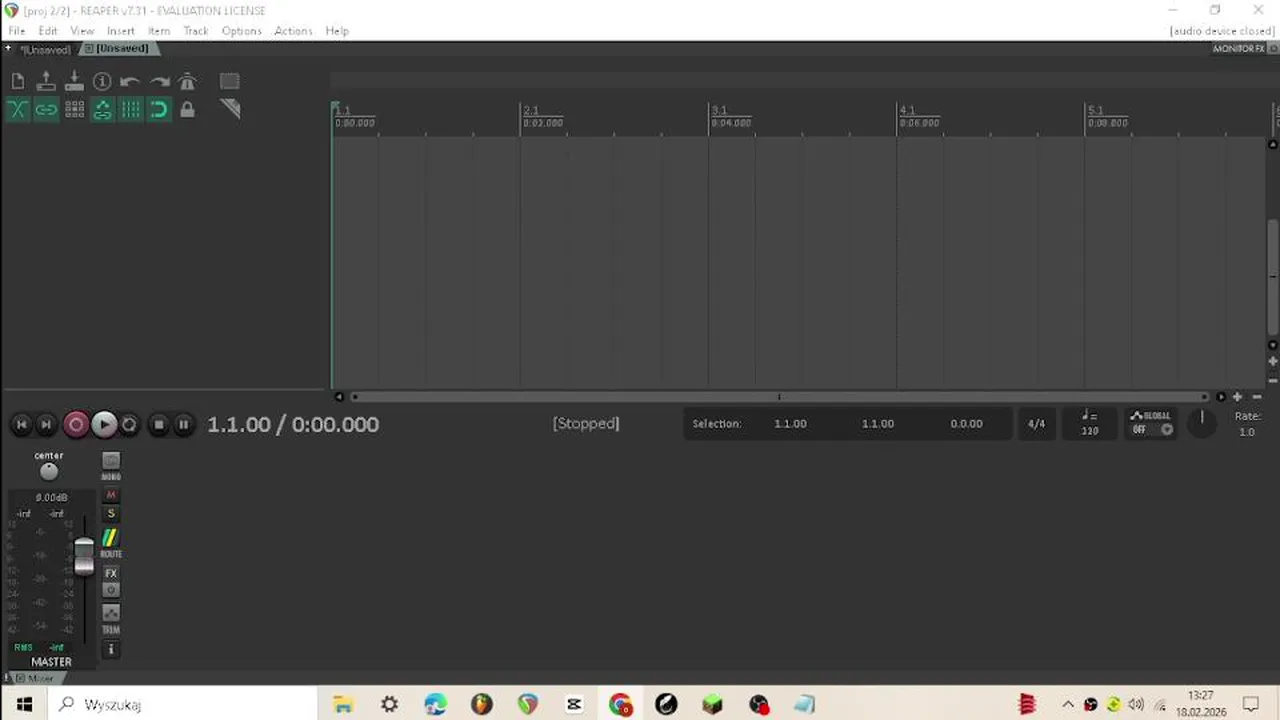Open the Global automation override dropdown
The width and height of the screenshot is (1280, 720).
(1151, 423)
